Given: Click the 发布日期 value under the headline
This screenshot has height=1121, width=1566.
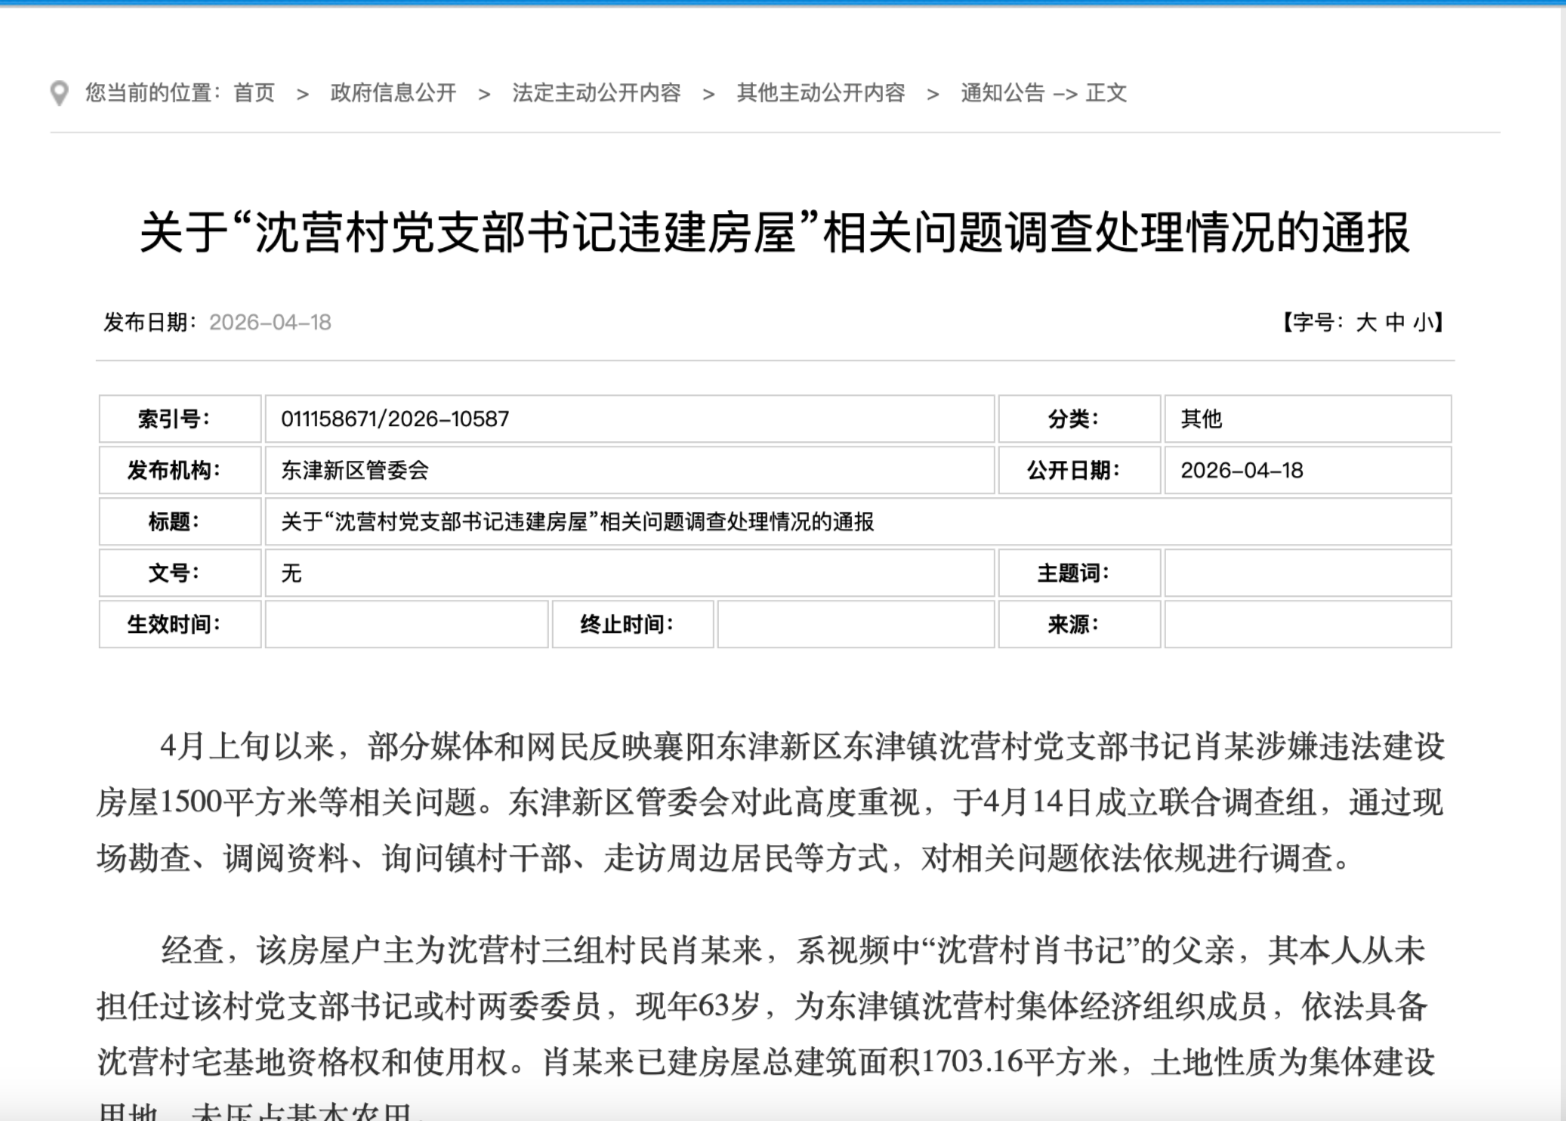Looking at the screenshot, I should pyautogui.click(x=270, y=322).
